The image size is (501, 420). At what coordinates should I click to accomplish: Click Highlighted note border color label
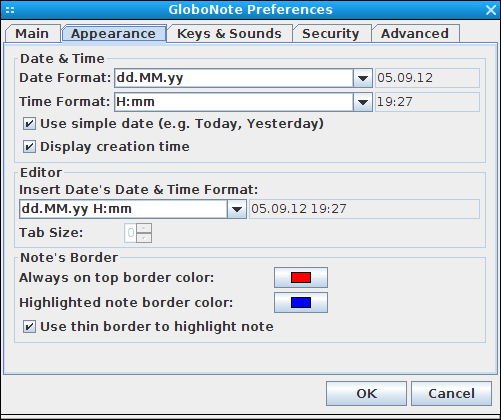pos(126,303)
